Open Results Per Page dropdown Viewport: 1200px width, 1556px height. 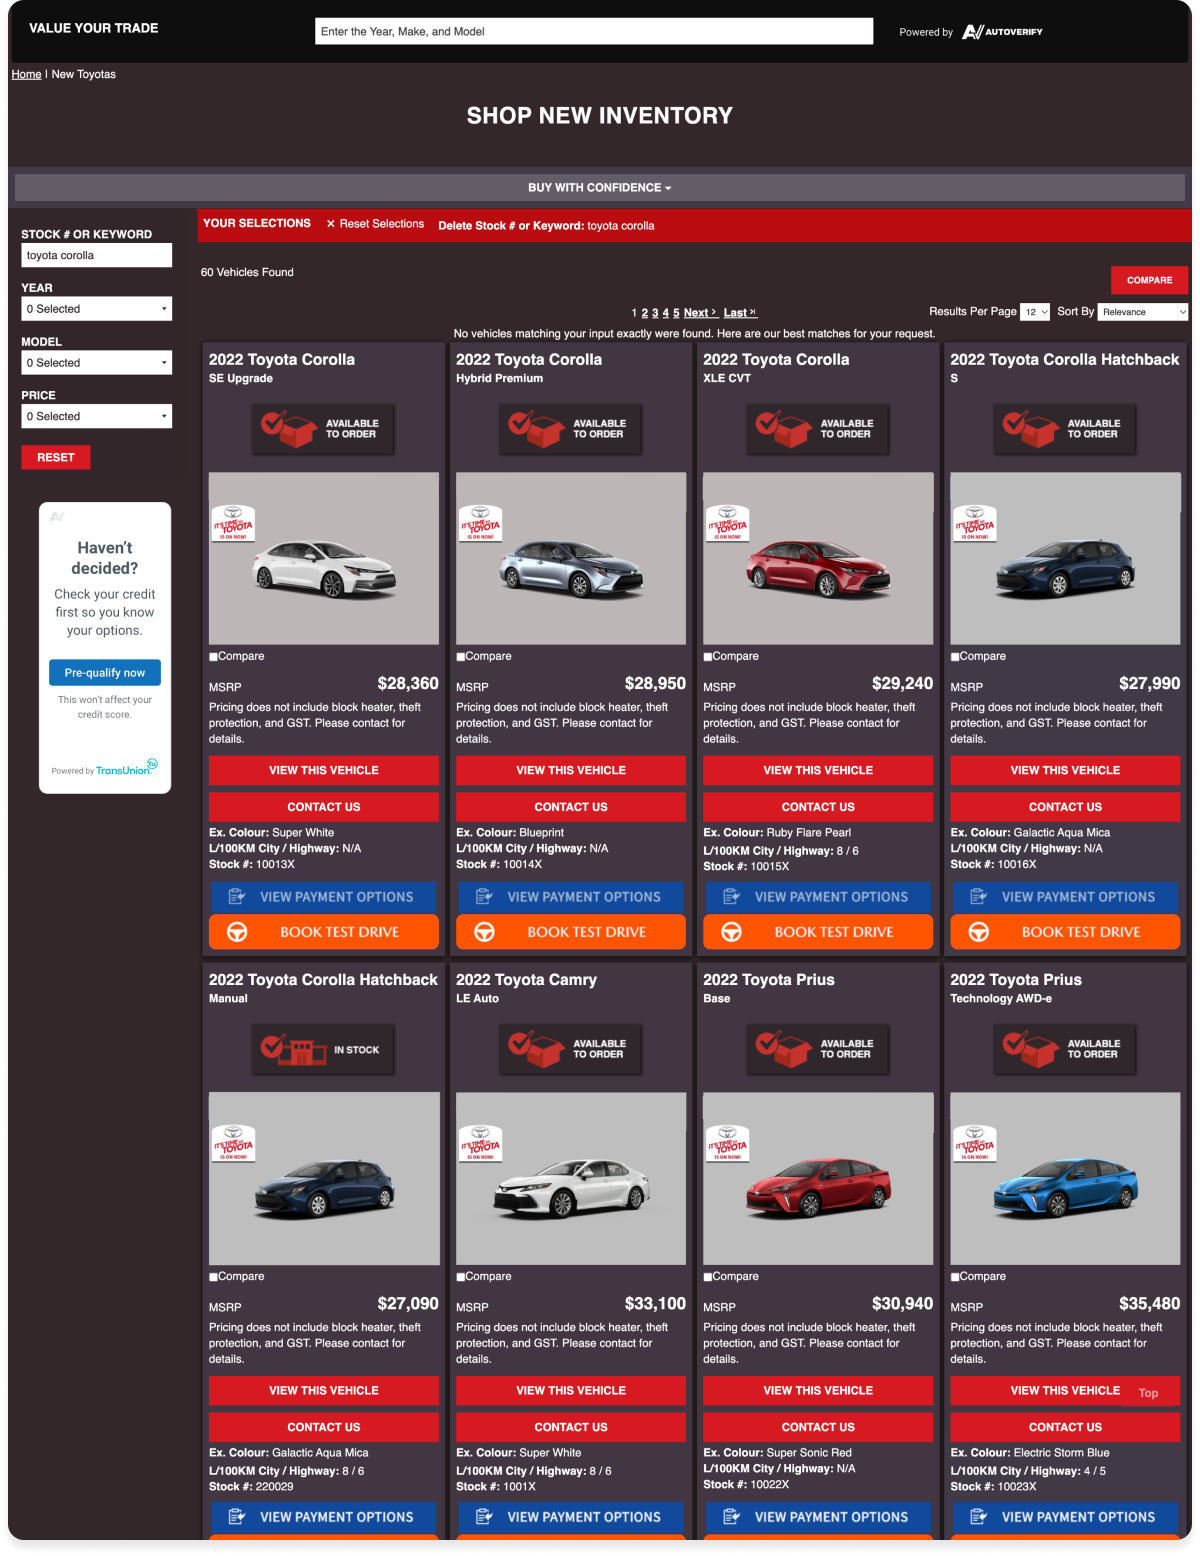click(1035, 312)
